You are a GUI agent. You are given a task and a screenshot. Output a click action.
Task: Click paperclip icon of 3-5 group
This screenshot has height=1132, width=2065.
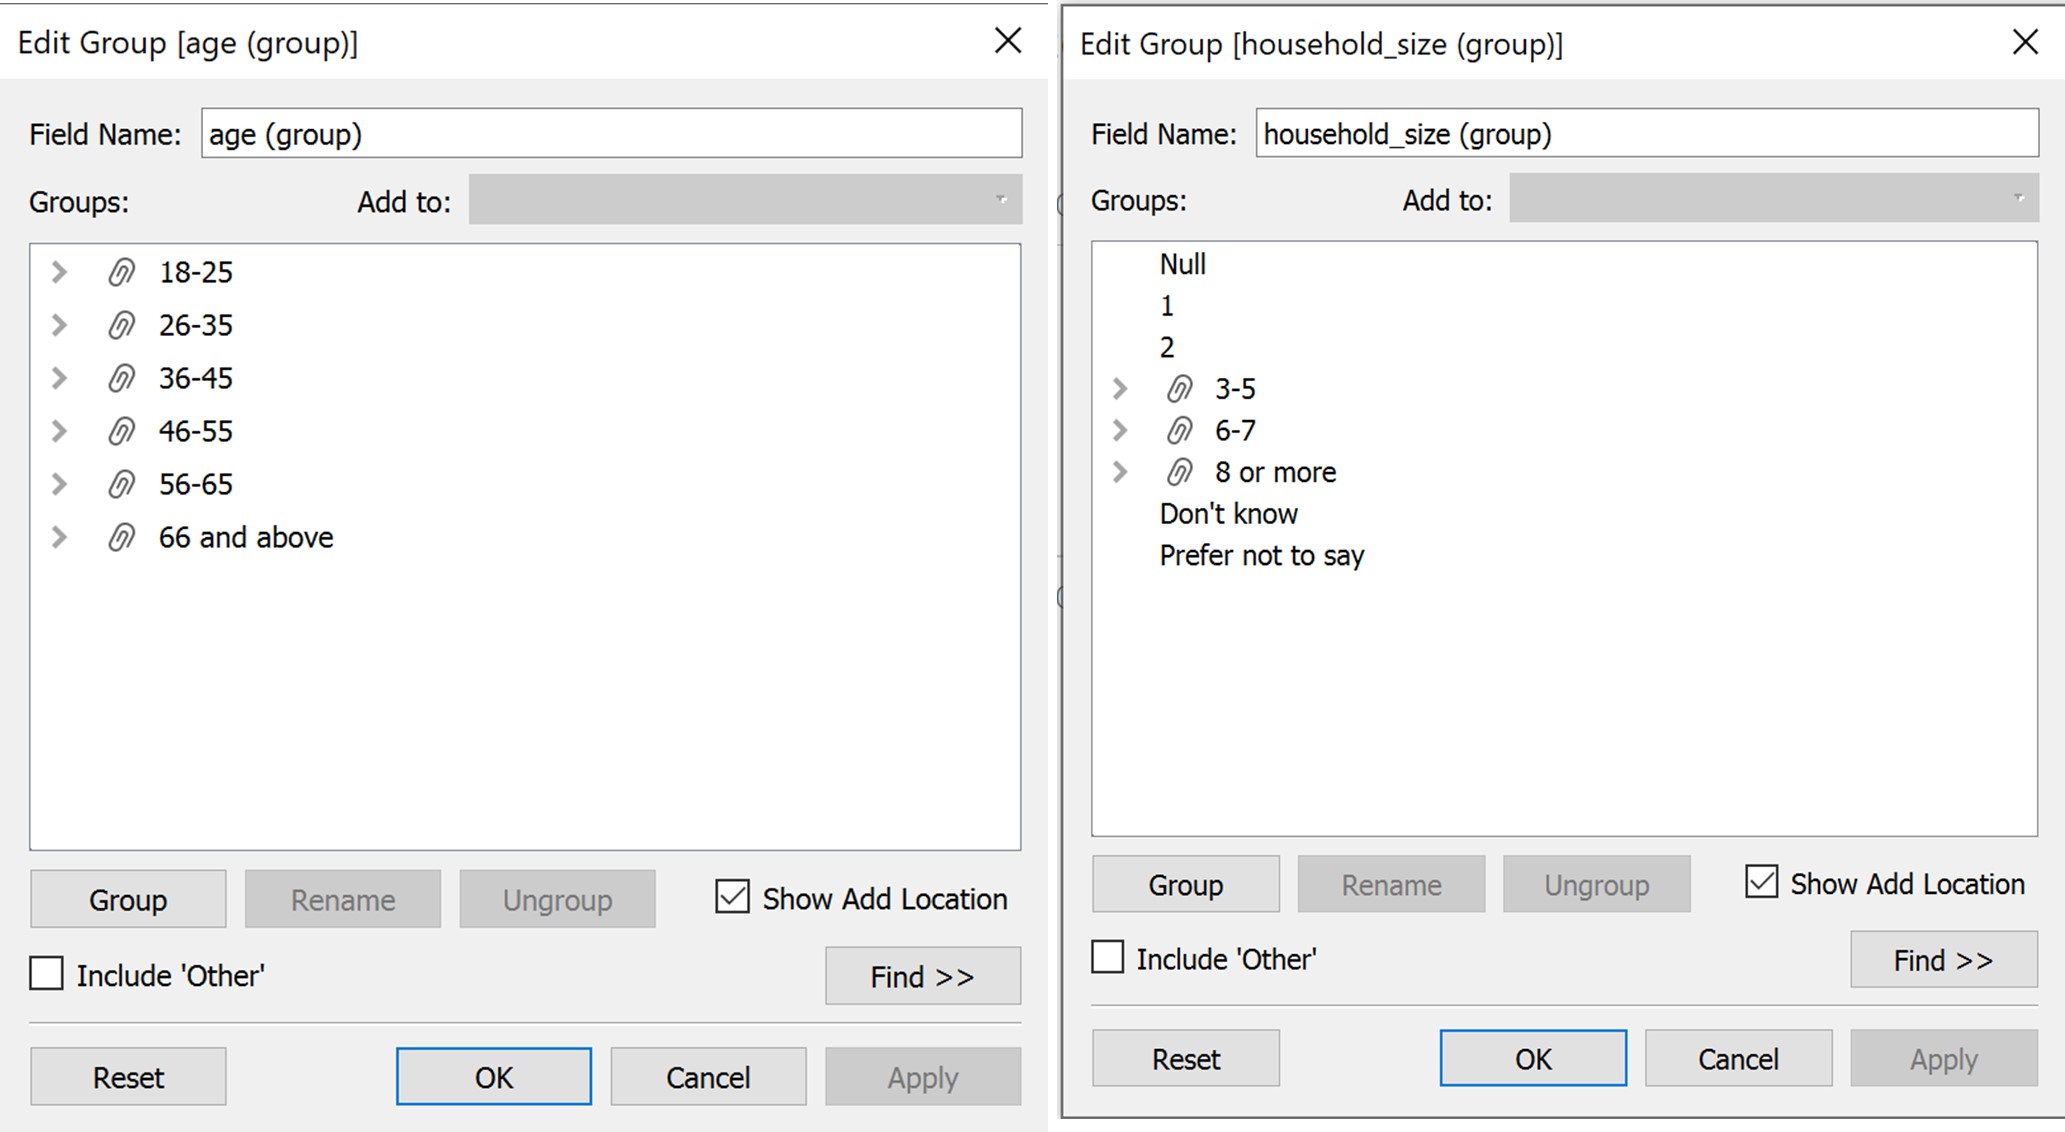(1180, 389)
